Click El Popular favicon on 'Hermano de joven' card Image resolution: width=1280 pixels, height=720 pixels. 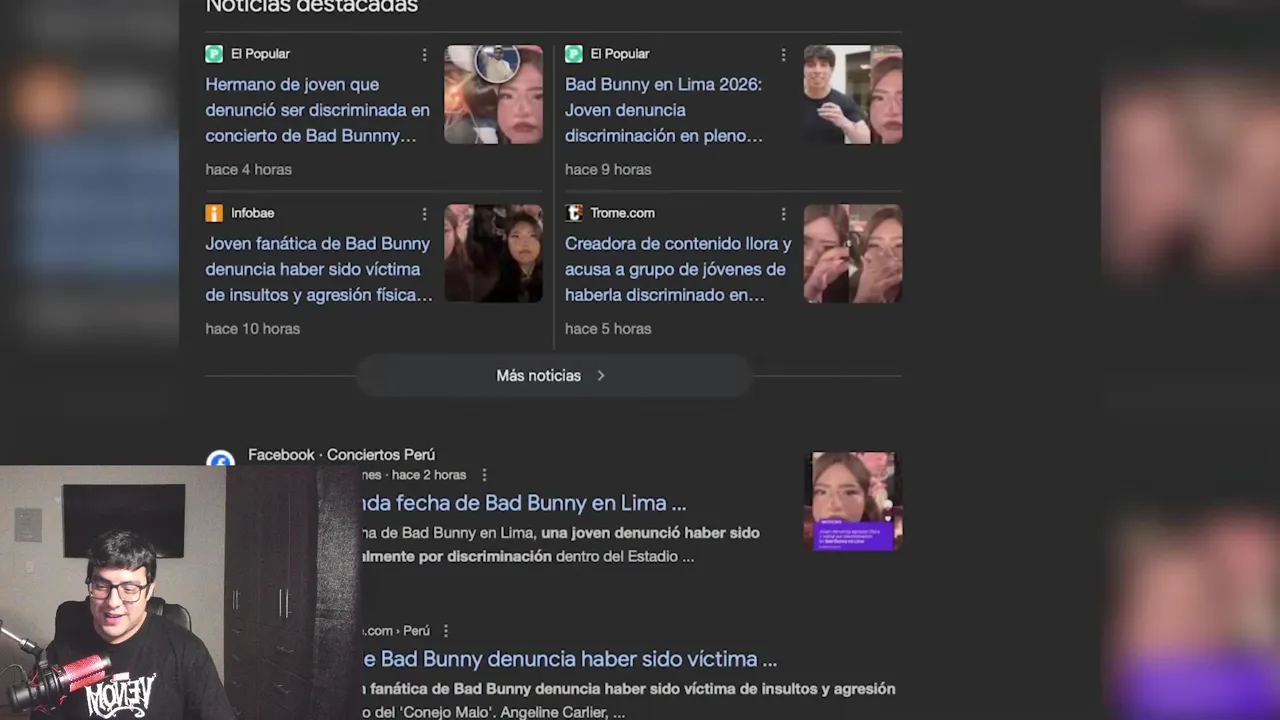[x=214, y=54]
